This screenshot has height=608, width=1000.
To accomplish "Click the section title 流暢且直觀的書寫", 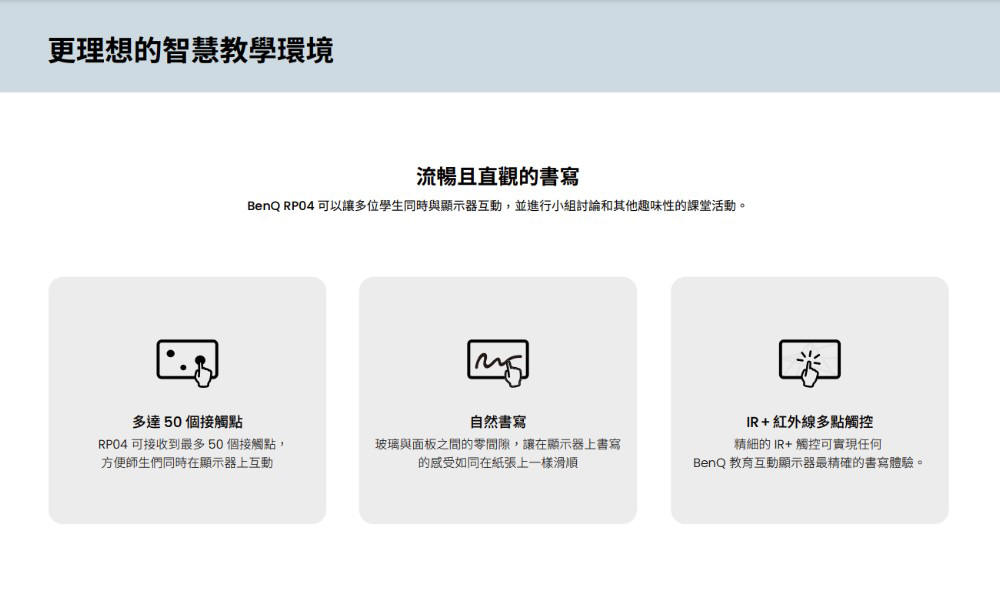I will point(497,176).
